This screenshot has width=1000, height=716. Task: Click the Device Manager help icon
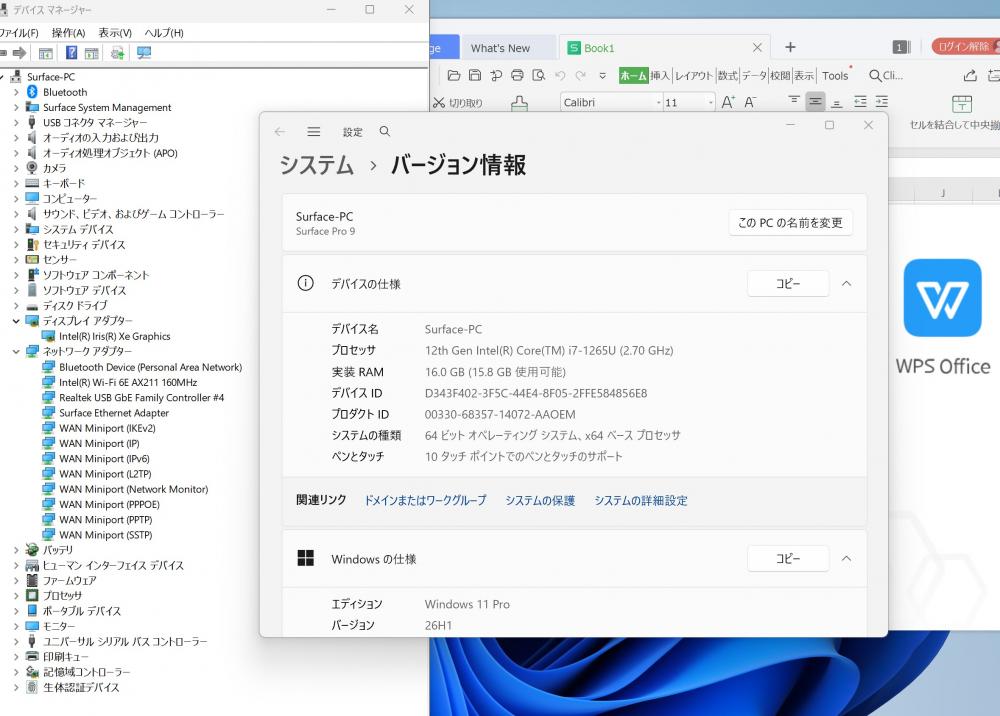point(71,53)
